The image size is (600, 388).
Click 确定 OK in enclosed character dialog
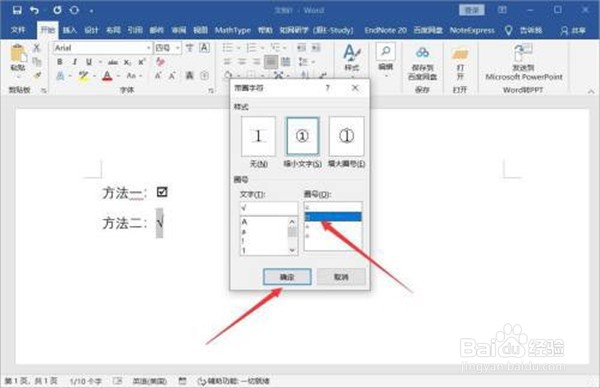[287, 277]
